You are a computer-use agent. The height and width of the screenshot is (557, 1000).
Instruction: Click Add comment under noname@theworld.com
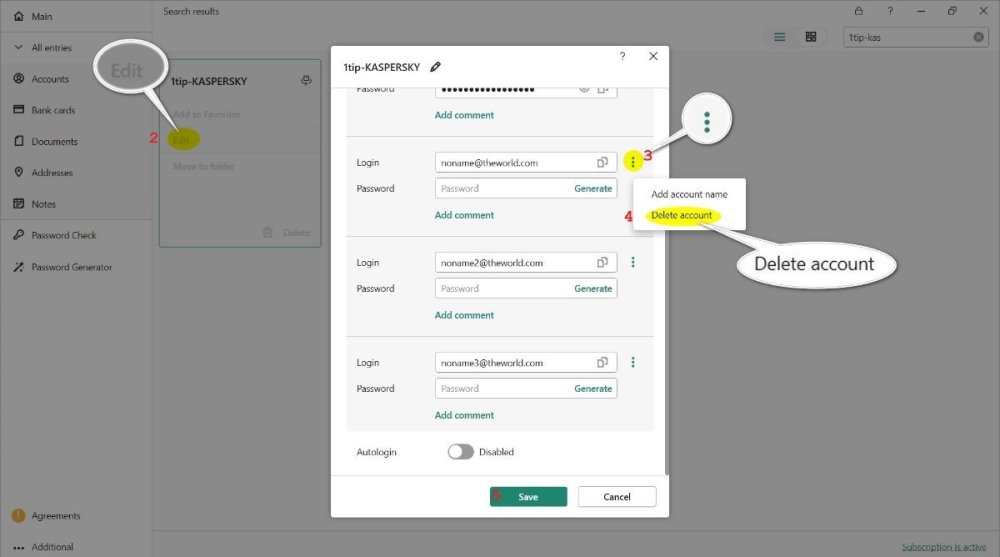pyautogui.click(x=464, y=215)
